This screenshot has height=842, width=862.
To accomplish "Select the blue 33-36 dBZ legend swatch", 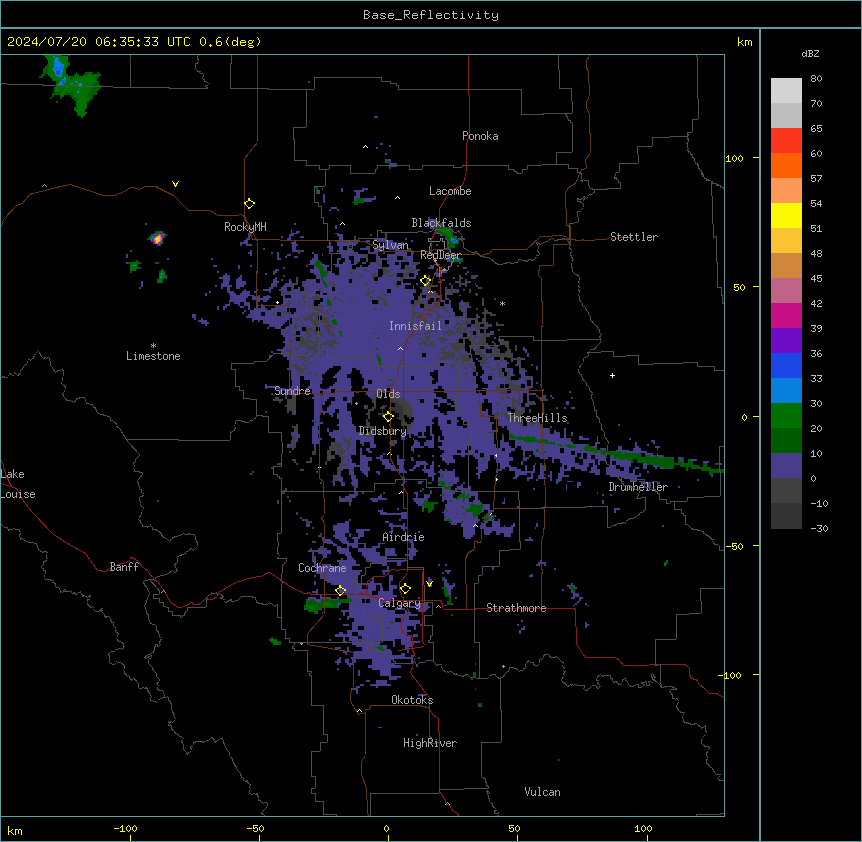I will [x=786, y=365].
